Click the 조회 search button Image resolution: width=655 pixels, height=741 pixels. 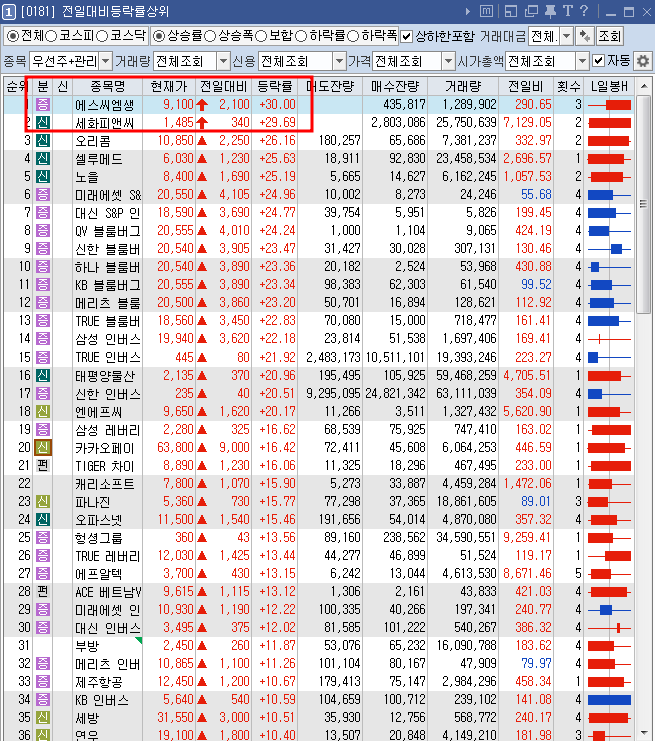(x=609, y=36)
